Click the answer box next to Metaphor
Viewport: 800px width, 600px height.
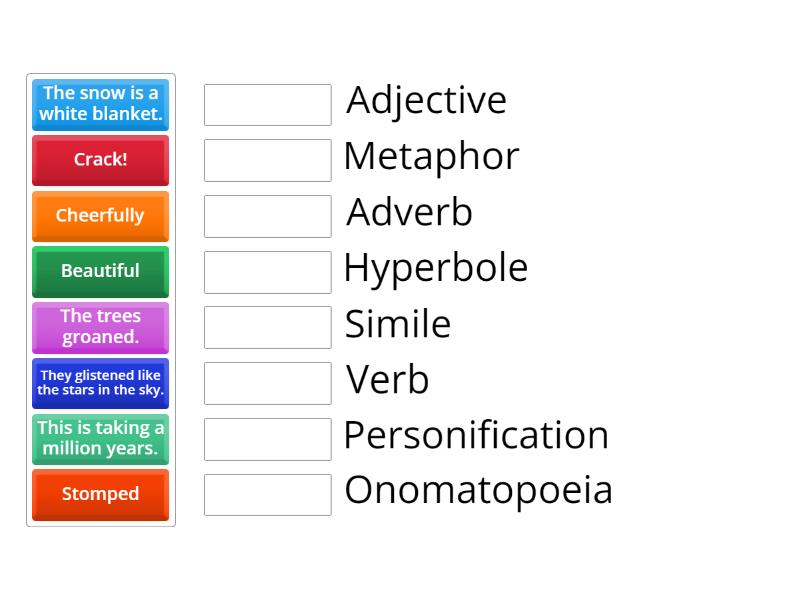coord(267,160)
